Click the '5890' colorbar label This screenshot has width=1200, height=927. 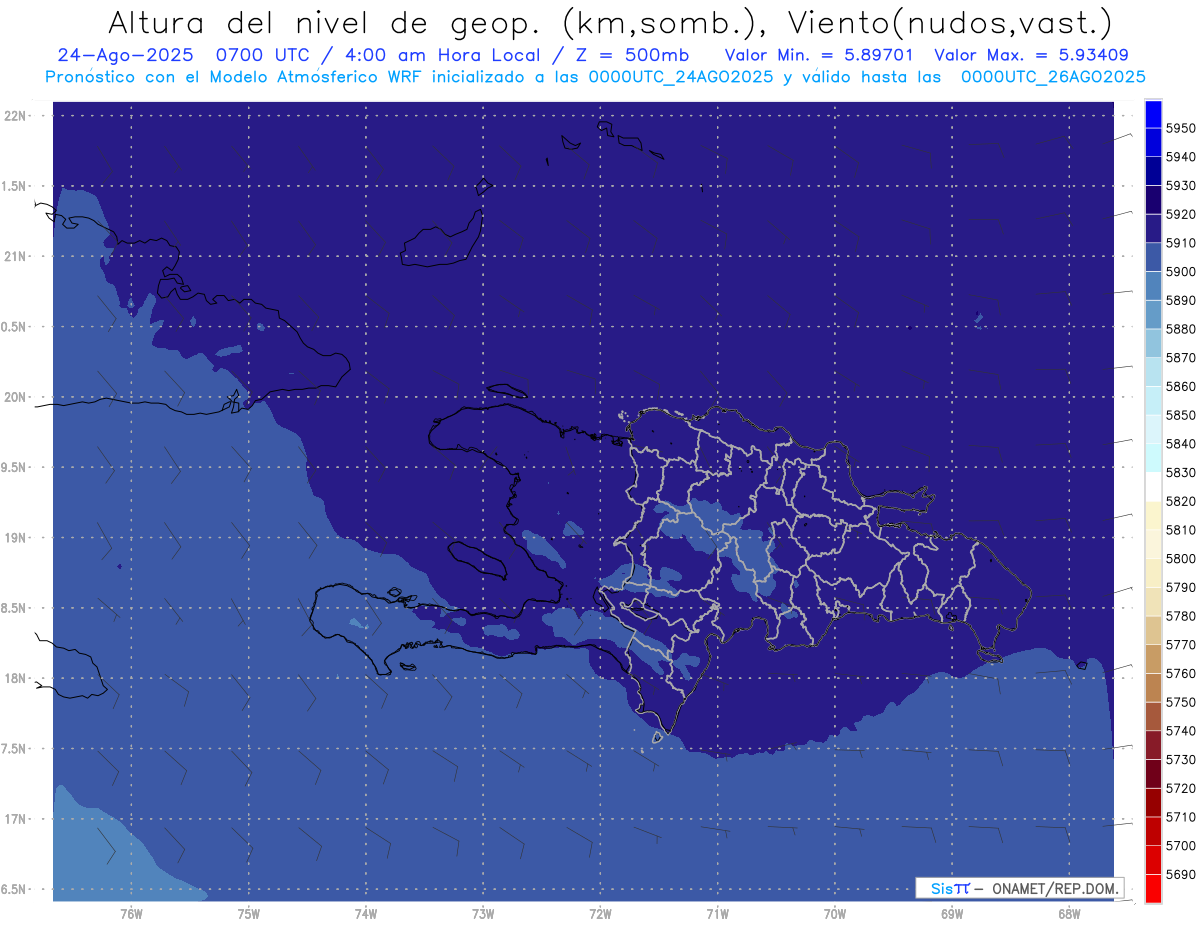[x=1181, y=301]
